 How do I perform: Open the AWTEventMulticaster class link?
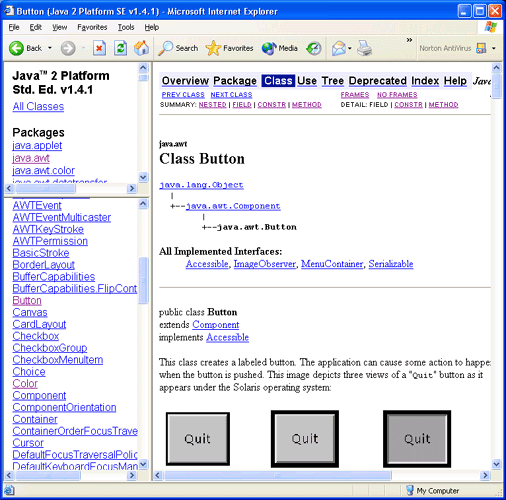pyautogui.click(x=62, y=218)
